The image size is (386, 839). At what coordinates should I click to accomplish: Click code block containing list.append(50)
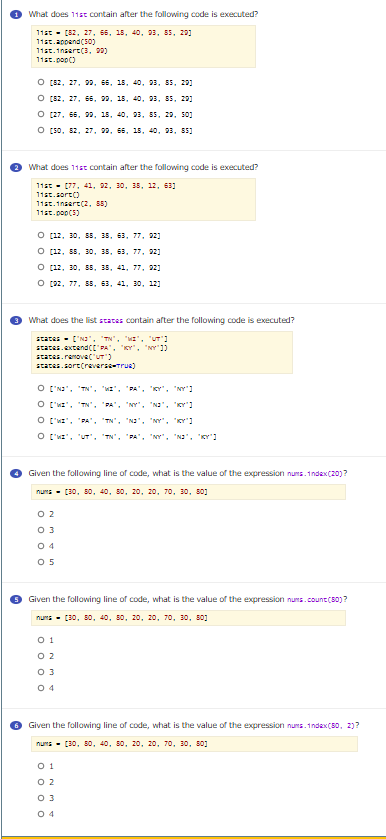(143, 47)
